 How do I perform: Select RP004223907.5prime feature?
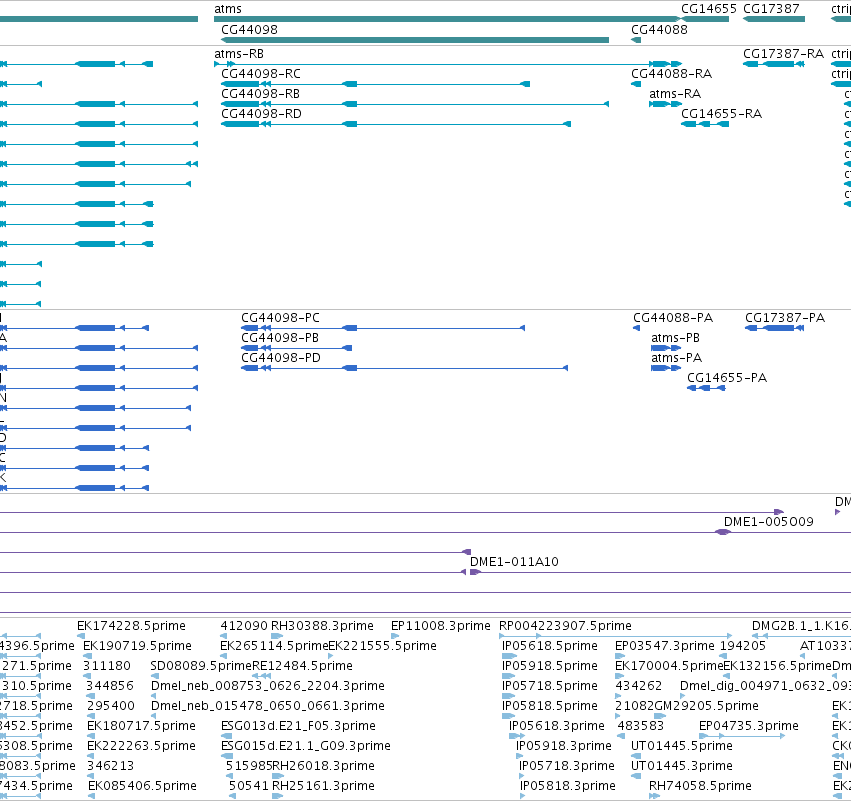point(565,626)
